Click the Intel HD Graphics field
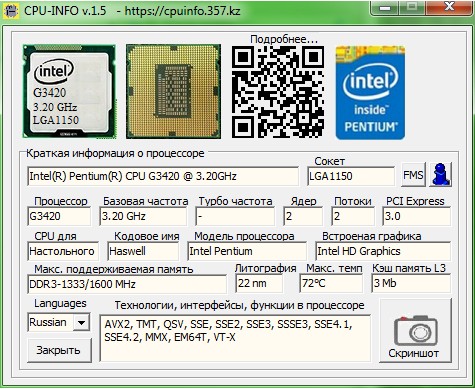 coord(383,251)
